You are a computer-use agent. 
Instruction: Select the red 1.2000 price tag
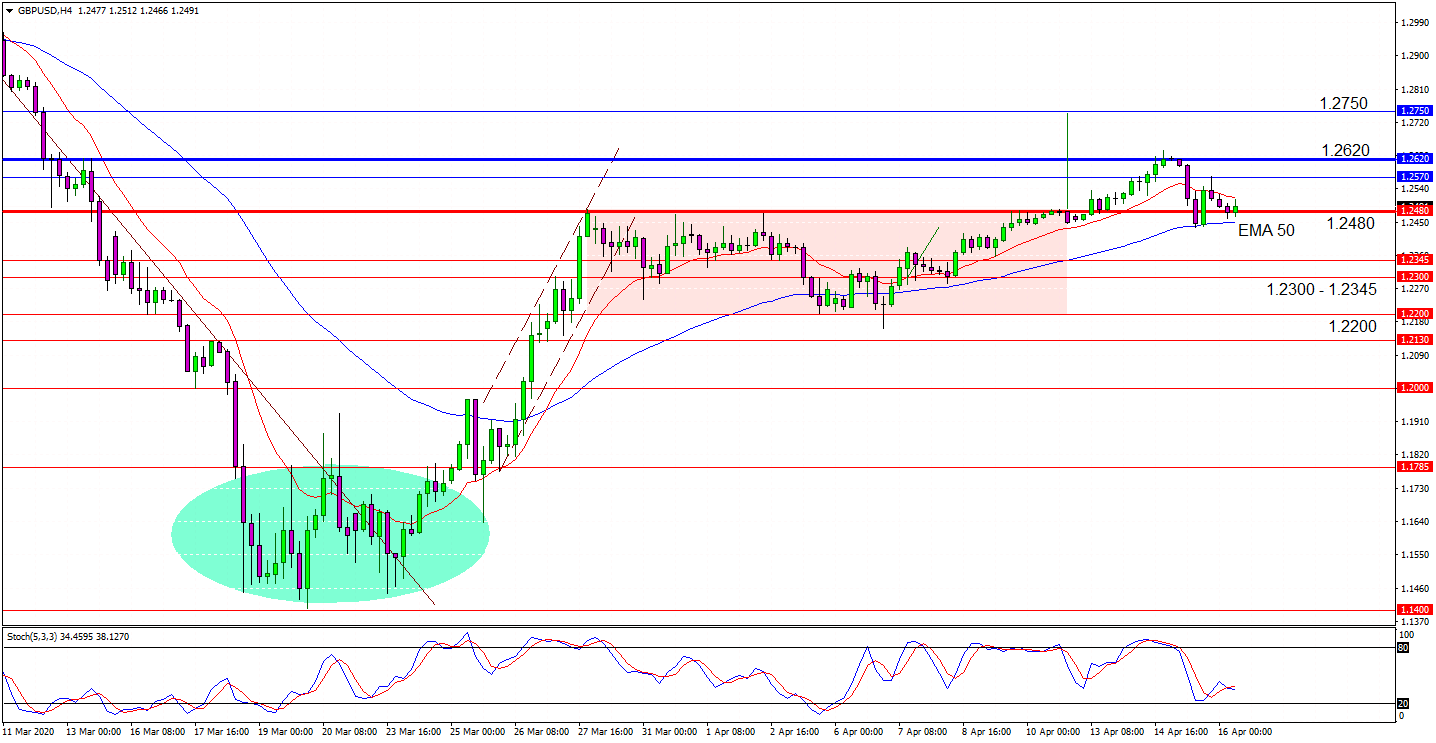1415,388
